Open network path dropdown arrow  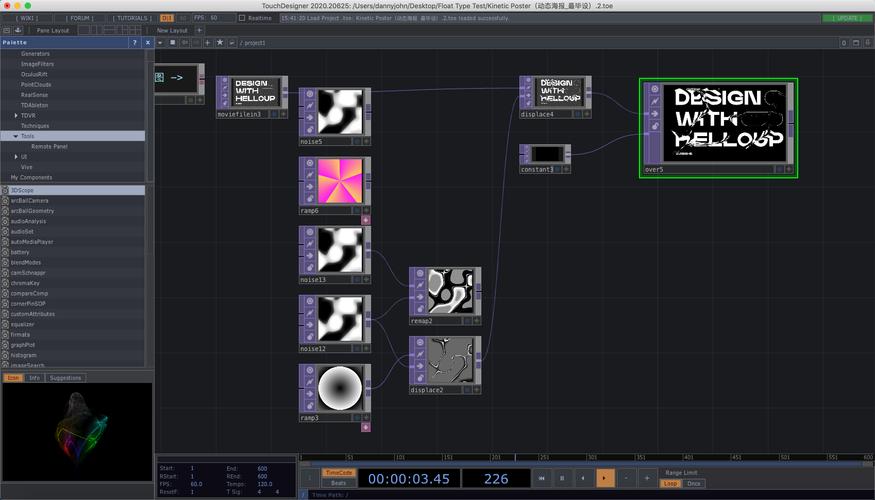click(161, 42)
